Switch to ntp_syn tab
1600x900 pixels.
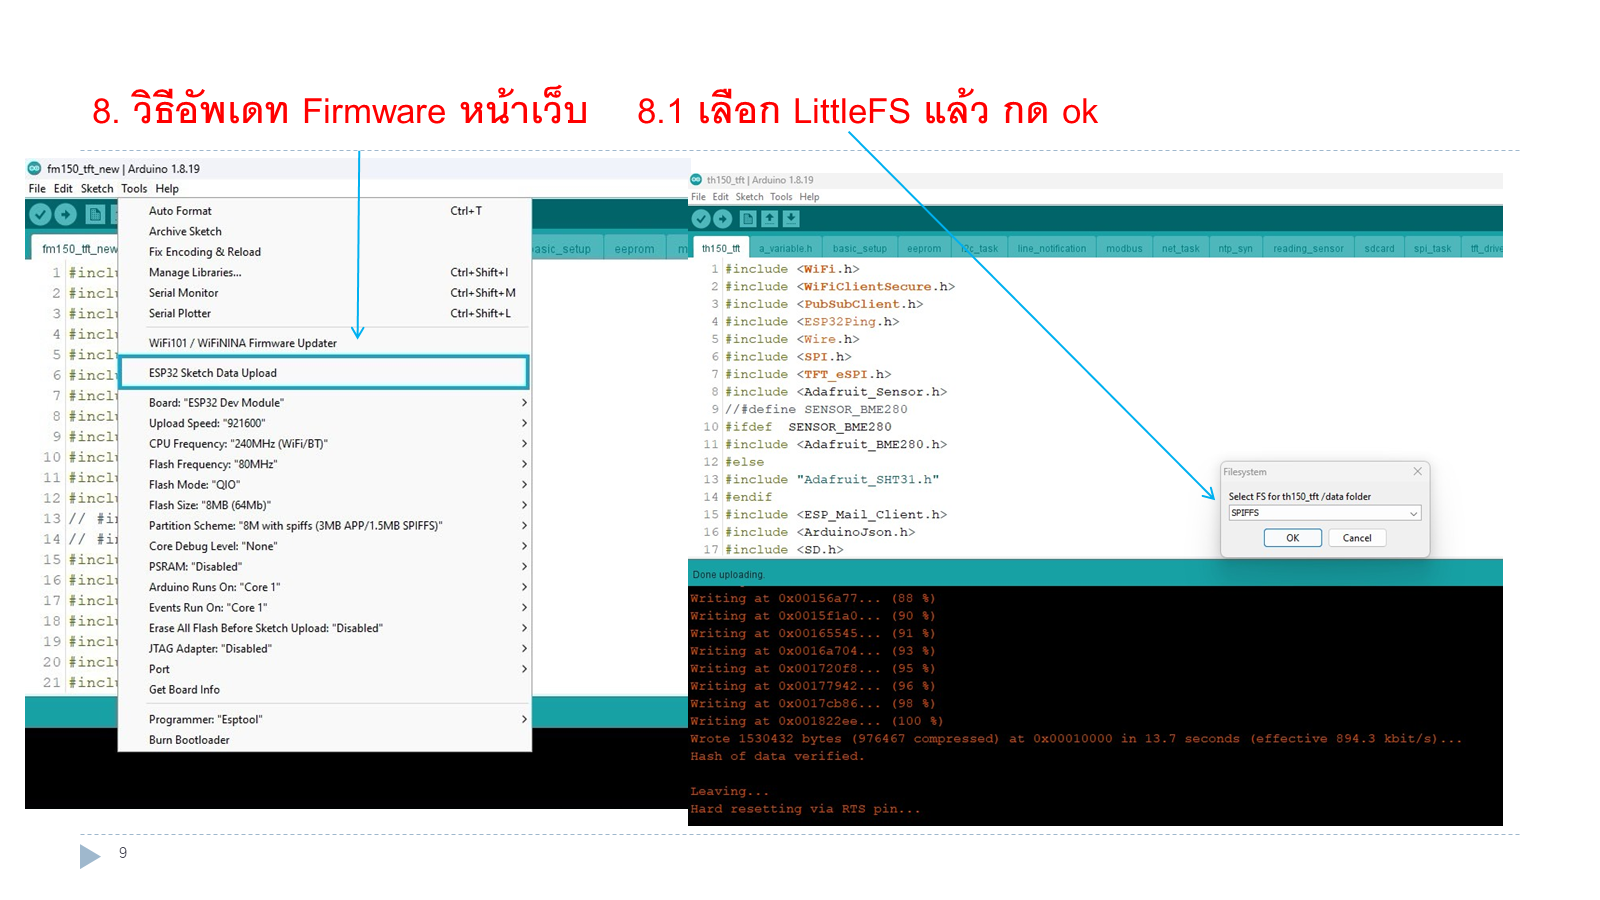(1235, 248)
